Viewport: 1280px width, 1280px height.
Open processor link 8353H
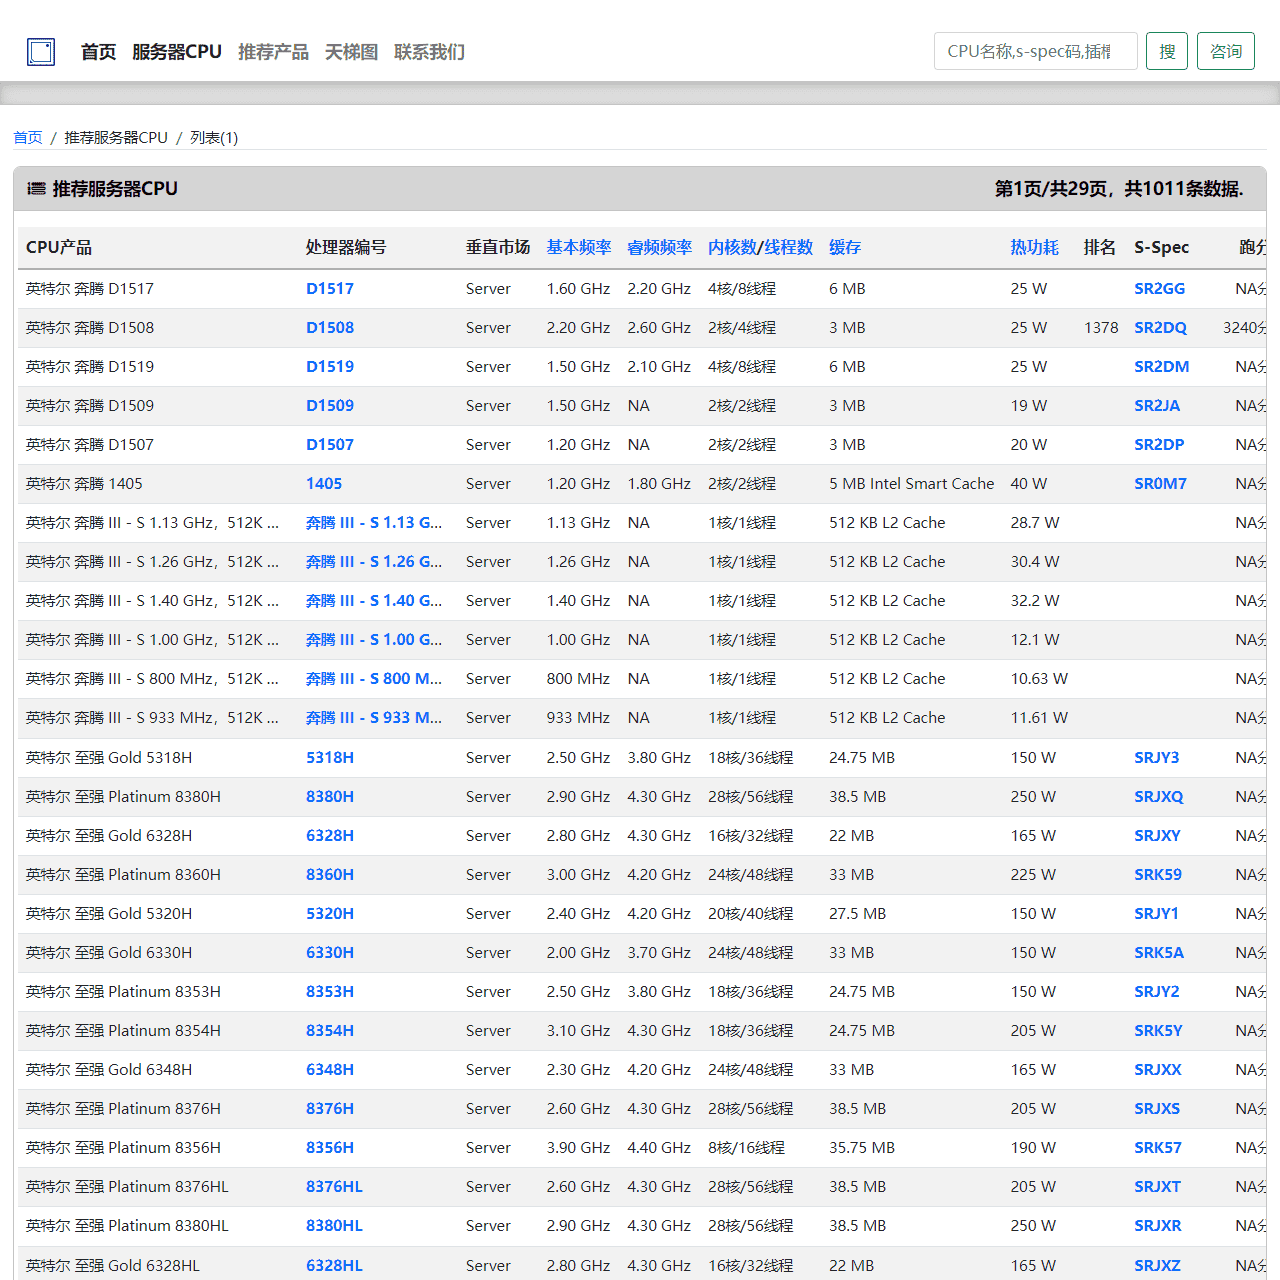[x=330, y=991]
